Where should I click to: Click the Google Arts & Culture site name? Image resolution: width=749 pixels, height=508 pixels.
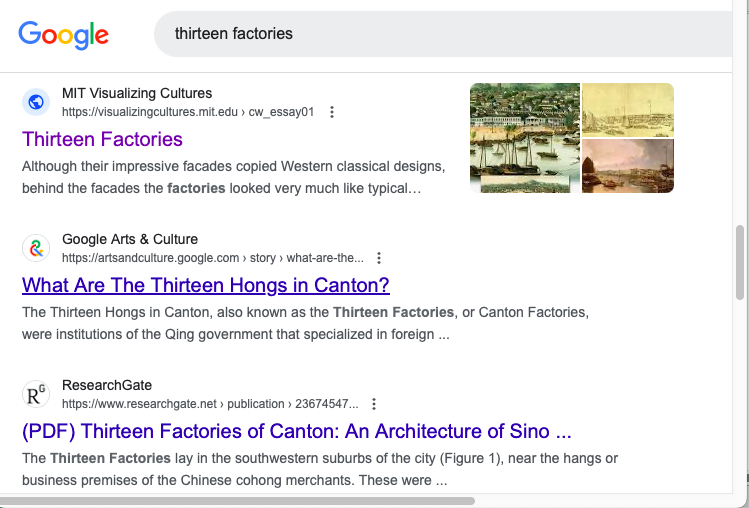130,239
